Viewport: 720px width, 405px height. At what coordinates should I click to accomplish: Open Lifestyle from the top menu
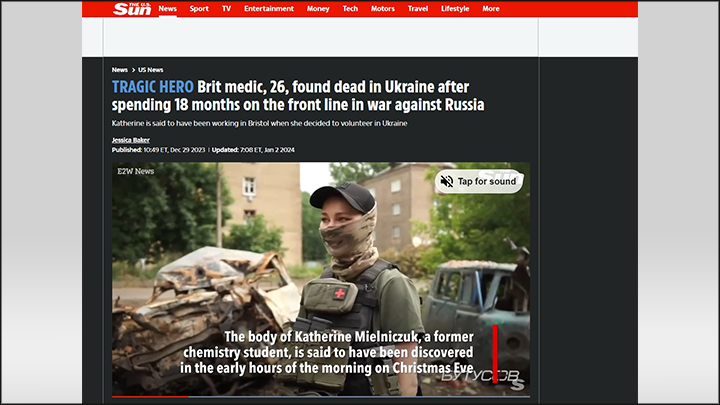(x=455, y=9)
